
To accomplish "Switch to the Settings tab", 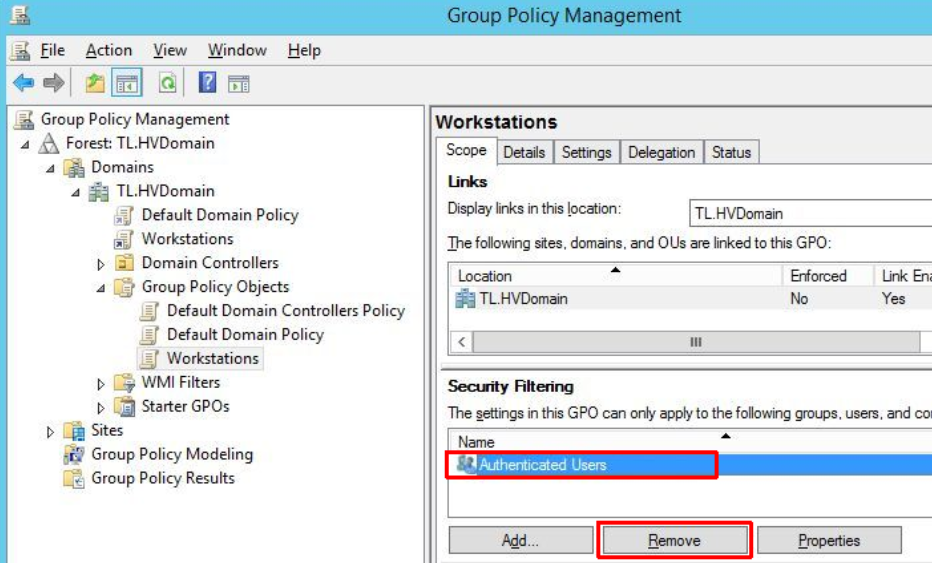I will 586,152.
